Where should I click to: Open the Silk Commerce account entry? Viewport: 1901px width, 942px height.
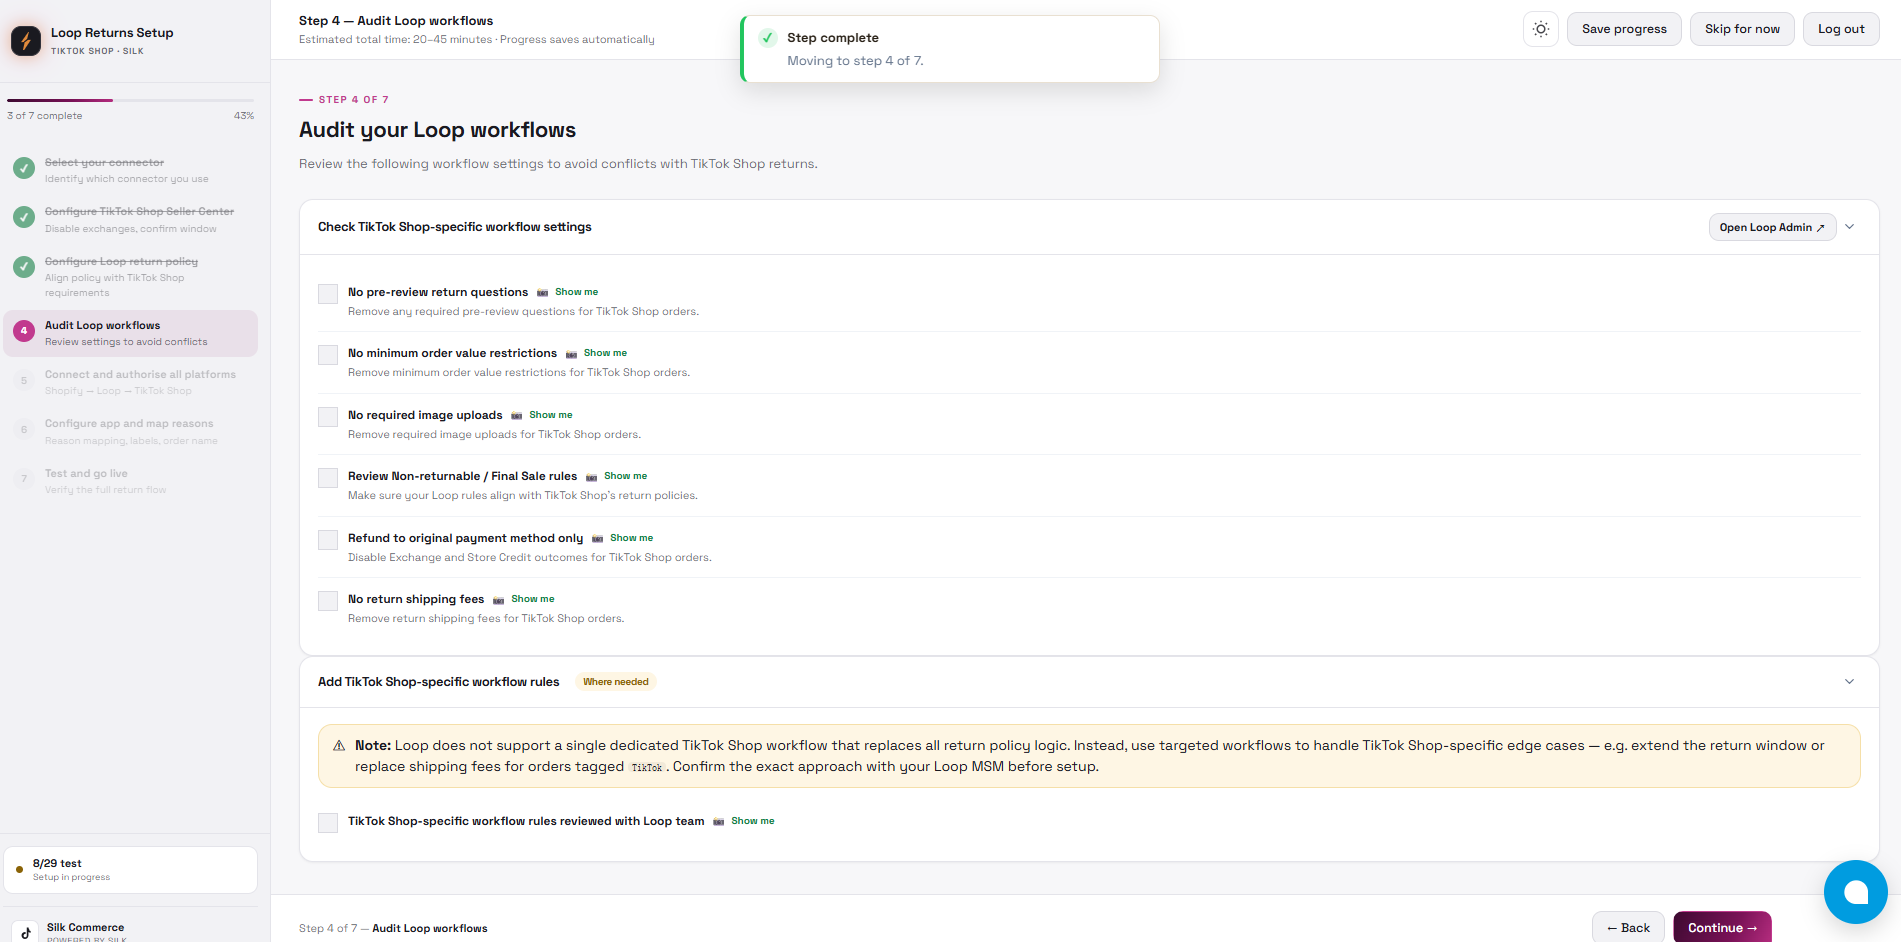click(131, 931)
